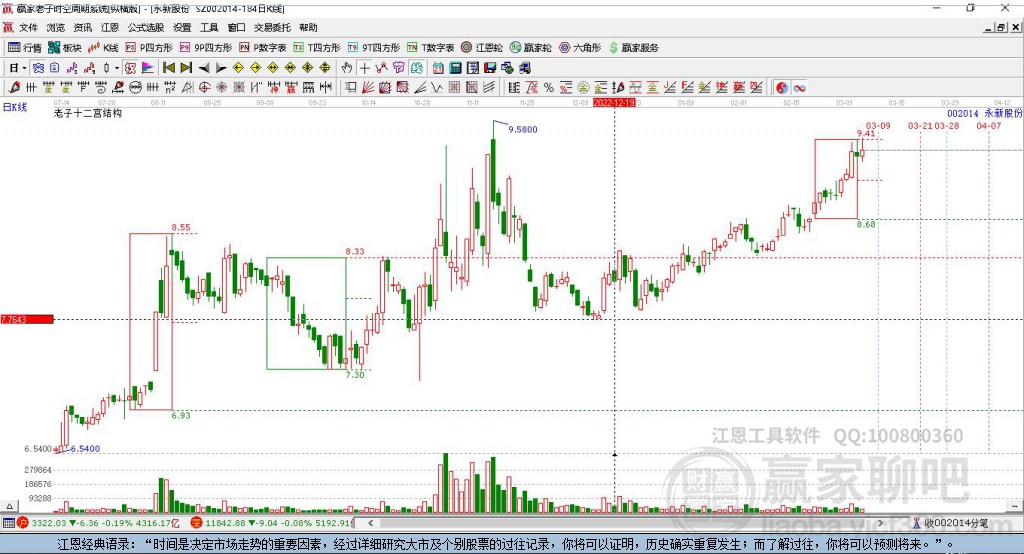
Task: Select the hand pan tool icon
Action: tap(347, 68)
